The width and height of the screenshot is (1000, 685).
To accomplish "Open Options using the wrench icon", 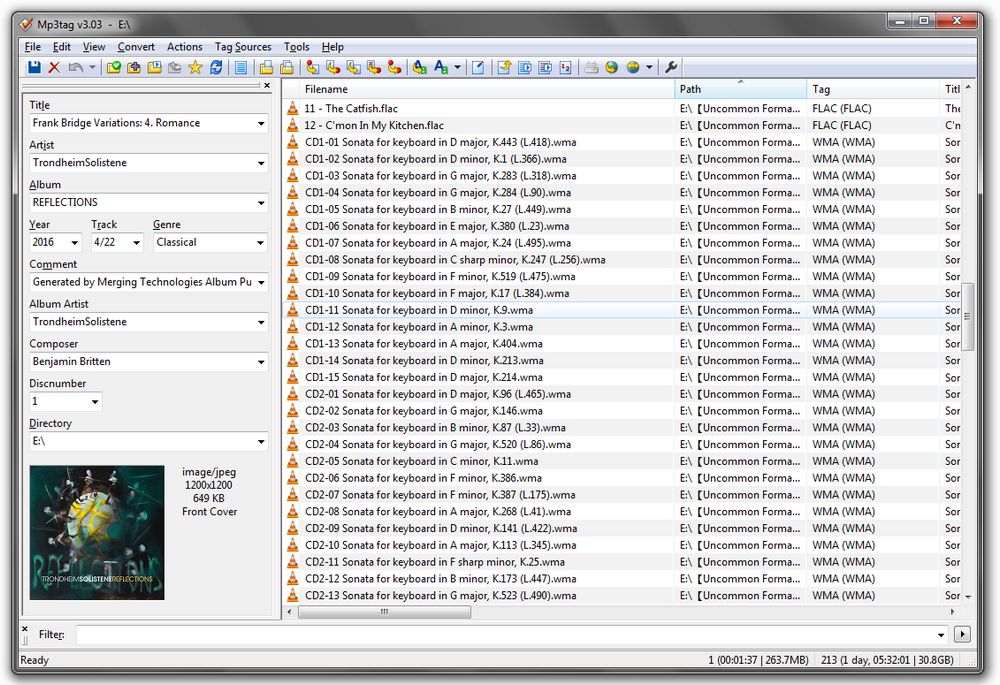I will (671, 67).
